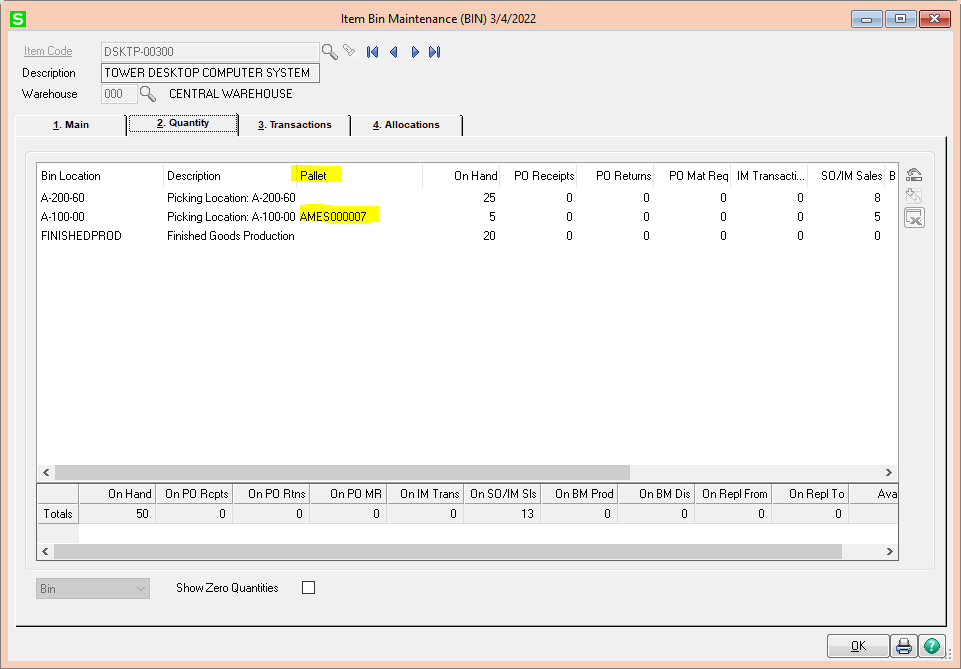
Task: Select the A-100-00 bin row
Action: point(467,217)
